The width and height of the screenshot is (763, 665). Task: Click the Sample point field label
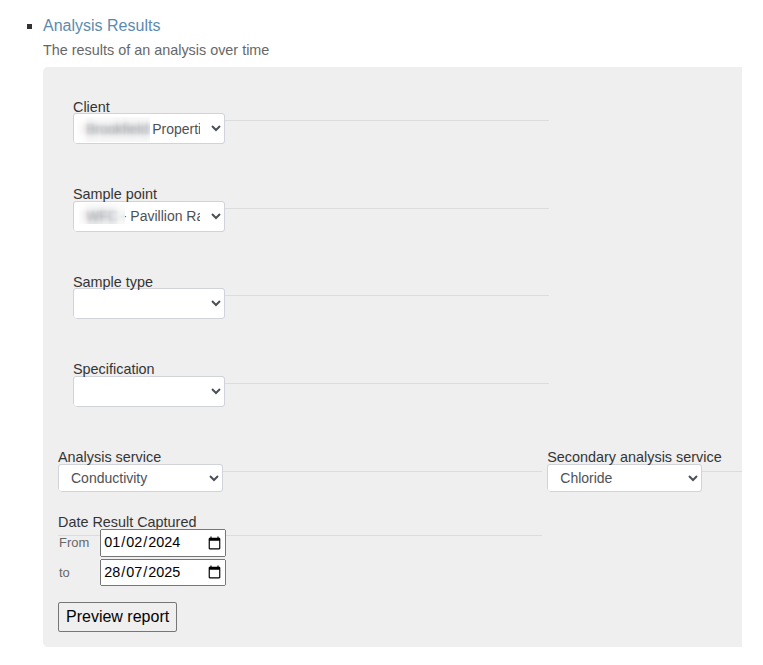115,194
